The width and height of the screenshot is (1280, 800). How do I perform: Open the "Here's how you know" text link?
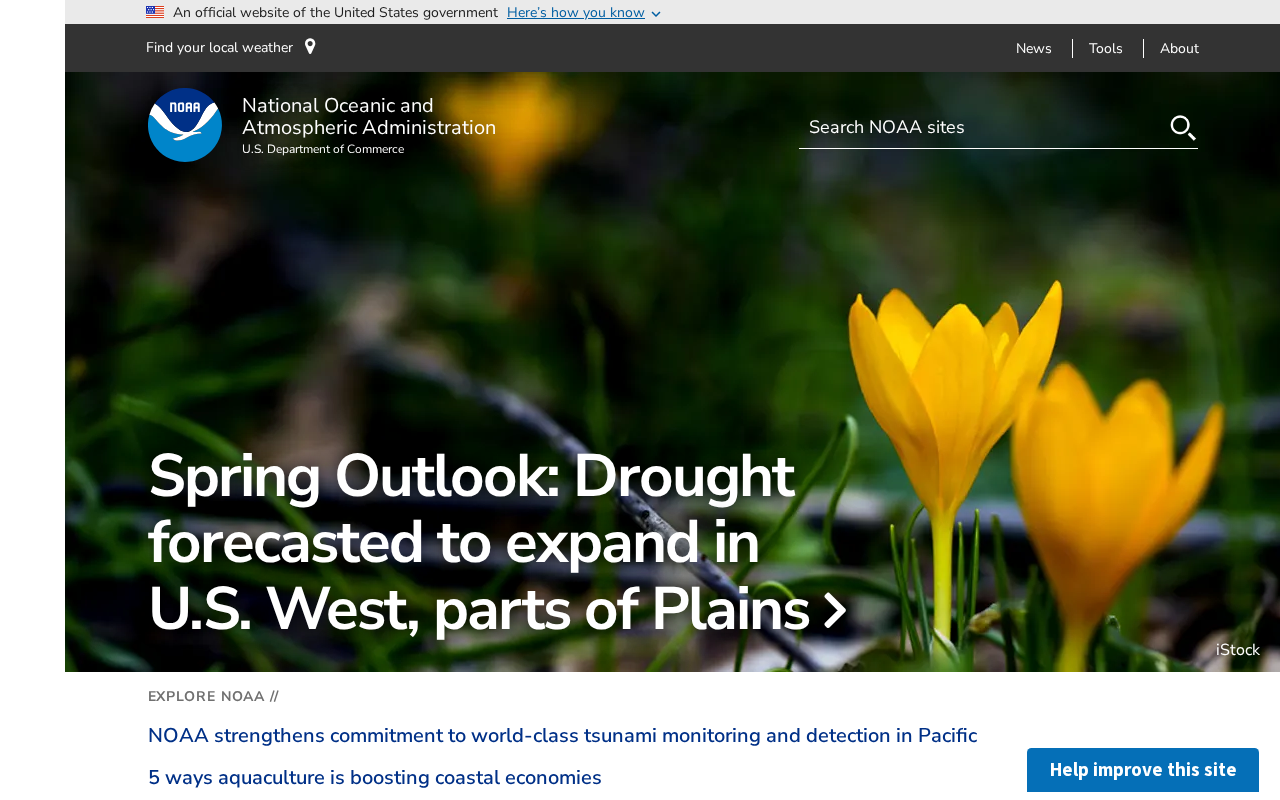[575, 12]
